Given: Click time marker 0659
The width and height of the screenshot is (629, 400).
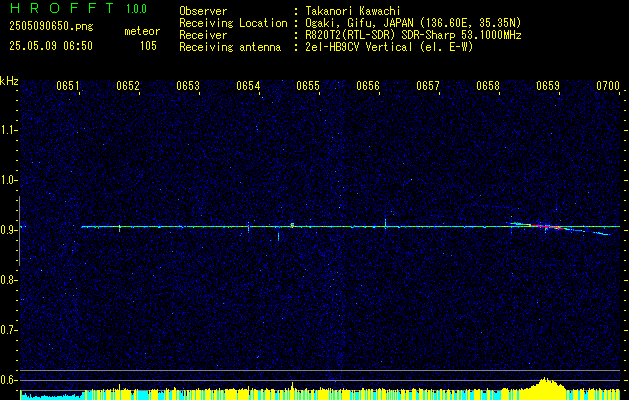Looking at the screenshot, I should pos(548,86).
